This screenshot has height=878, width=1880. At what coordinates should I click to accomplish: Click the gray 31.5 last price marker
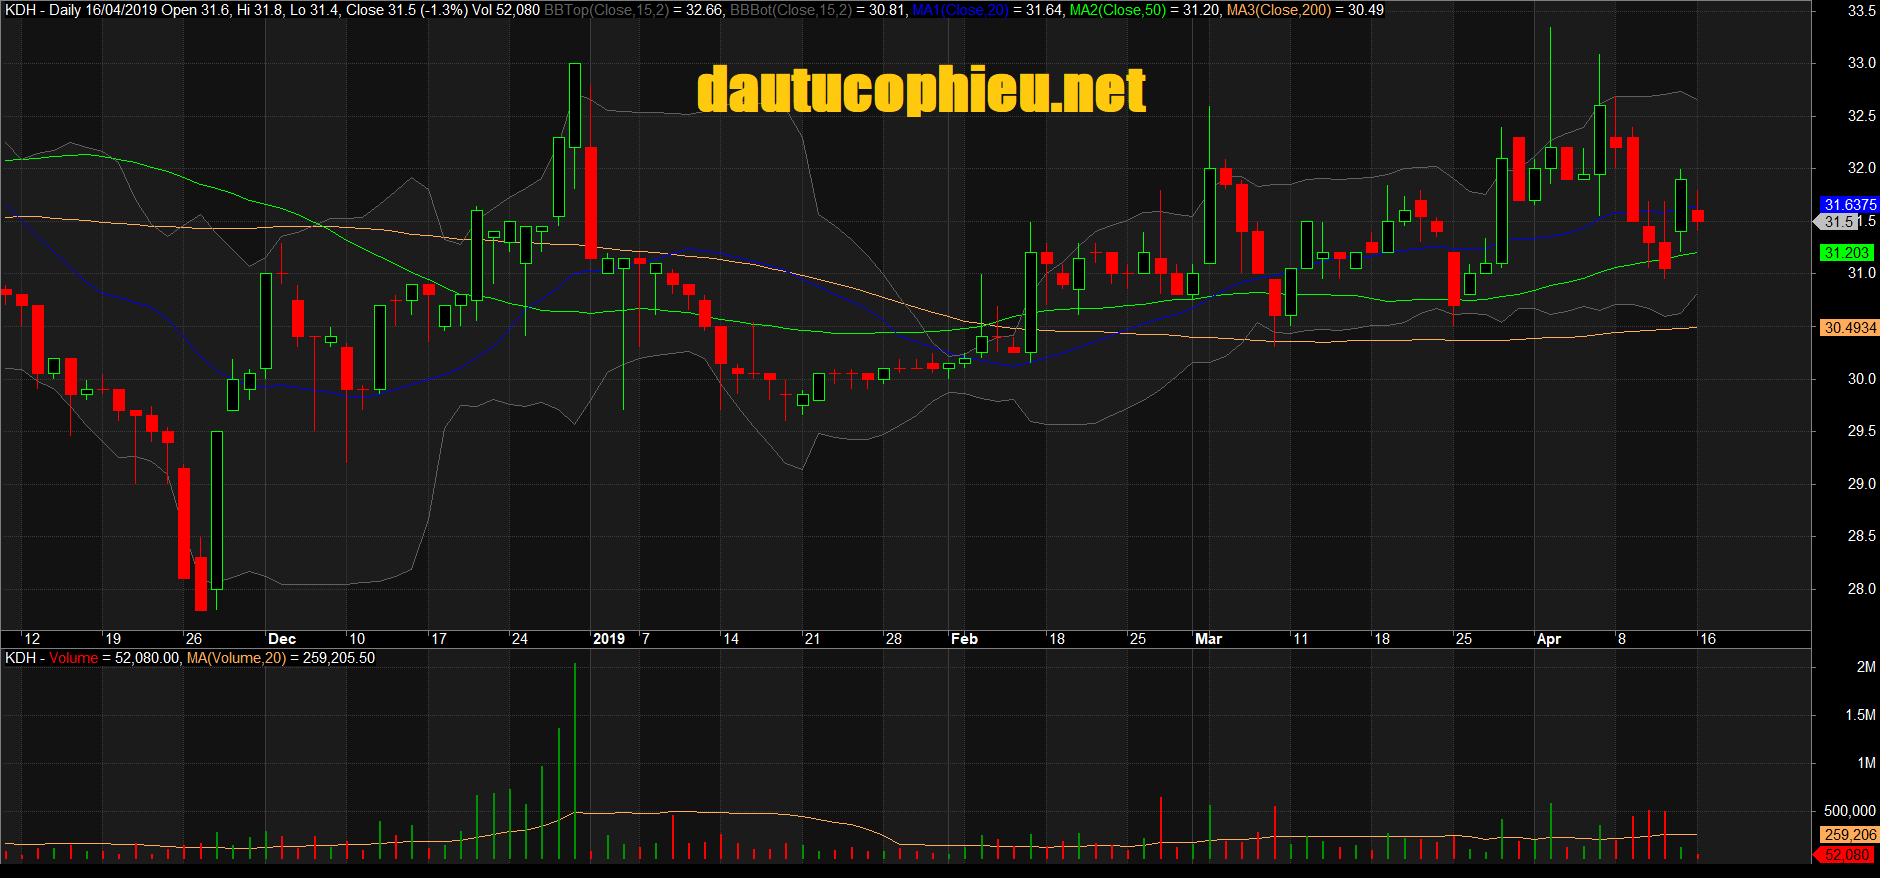click(1838, 222)
